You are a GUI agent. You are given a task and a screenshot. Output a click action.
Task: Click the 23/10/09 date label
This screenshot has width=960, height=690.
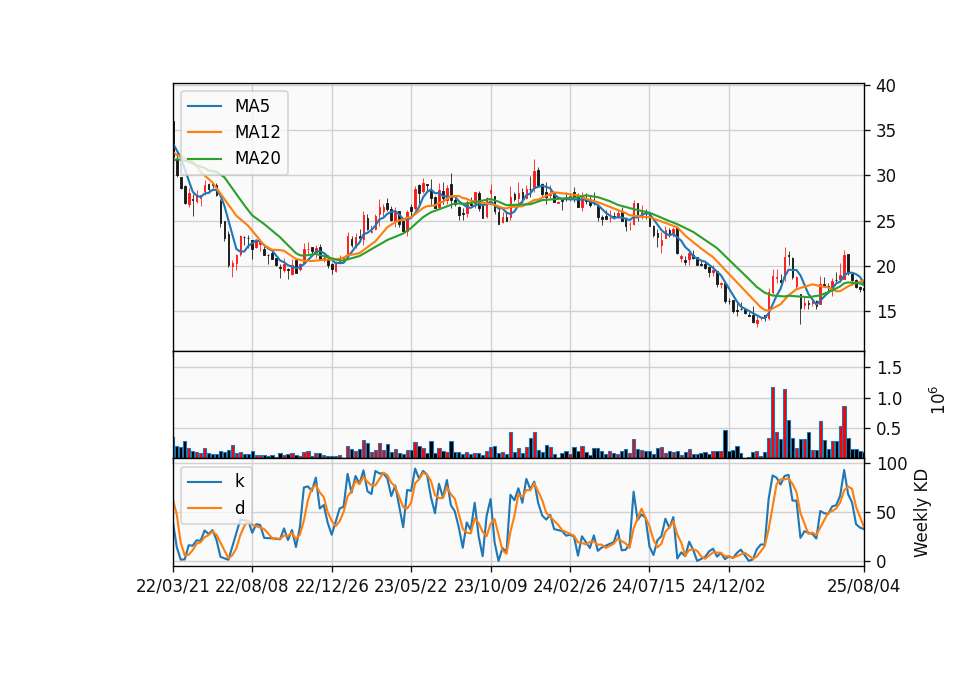pos(490,586)
